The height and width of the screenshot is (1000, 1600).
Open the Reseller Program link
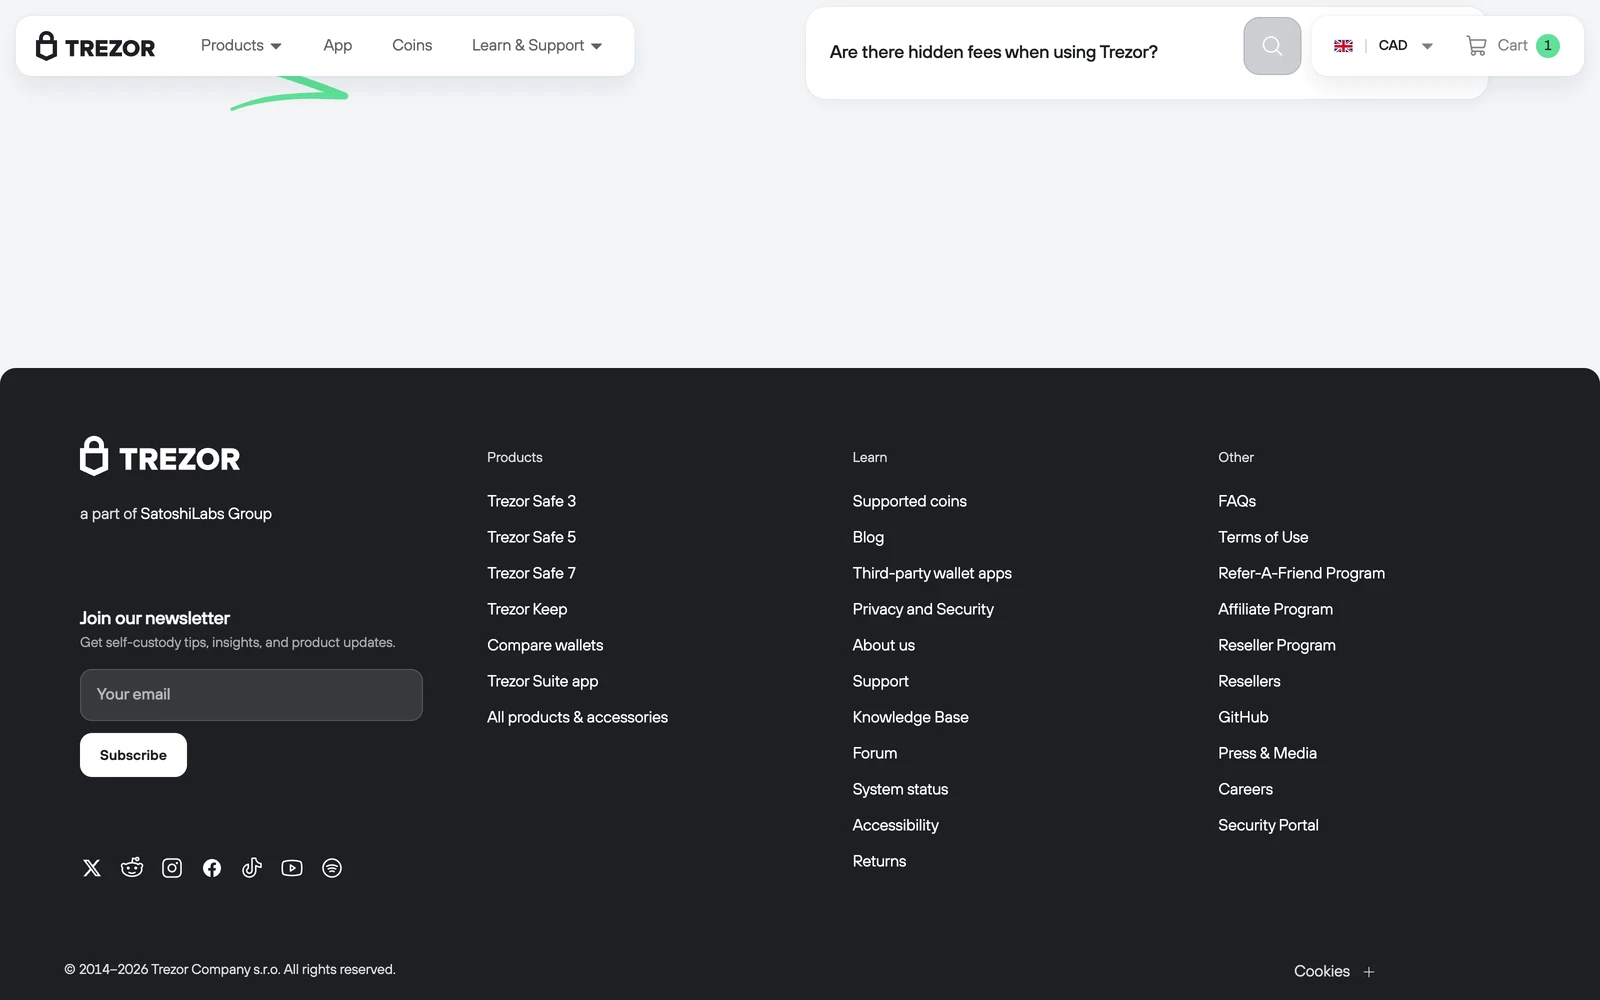click(x=1277, y=645)
